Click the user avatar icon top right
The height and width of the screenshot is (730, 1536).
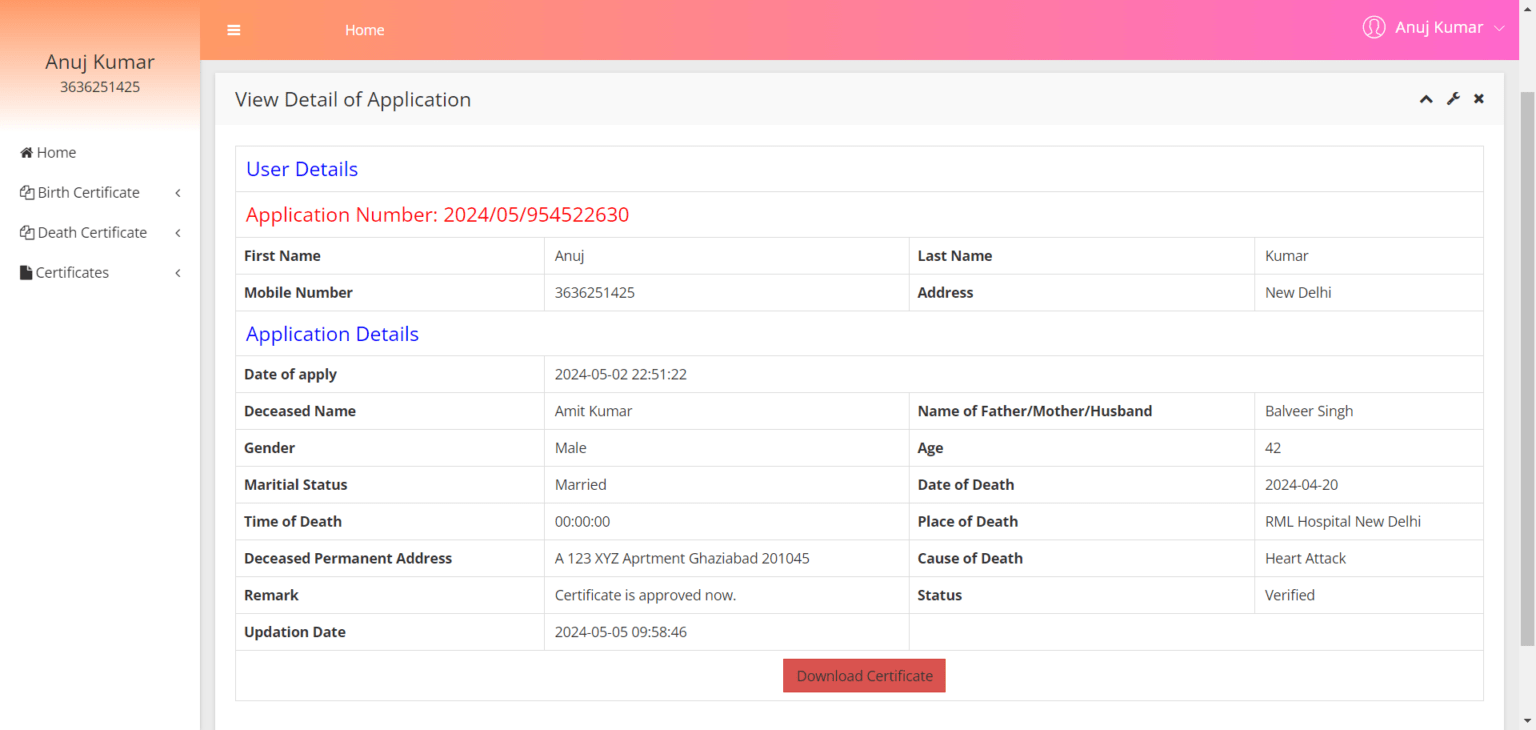click(1373, 27)
